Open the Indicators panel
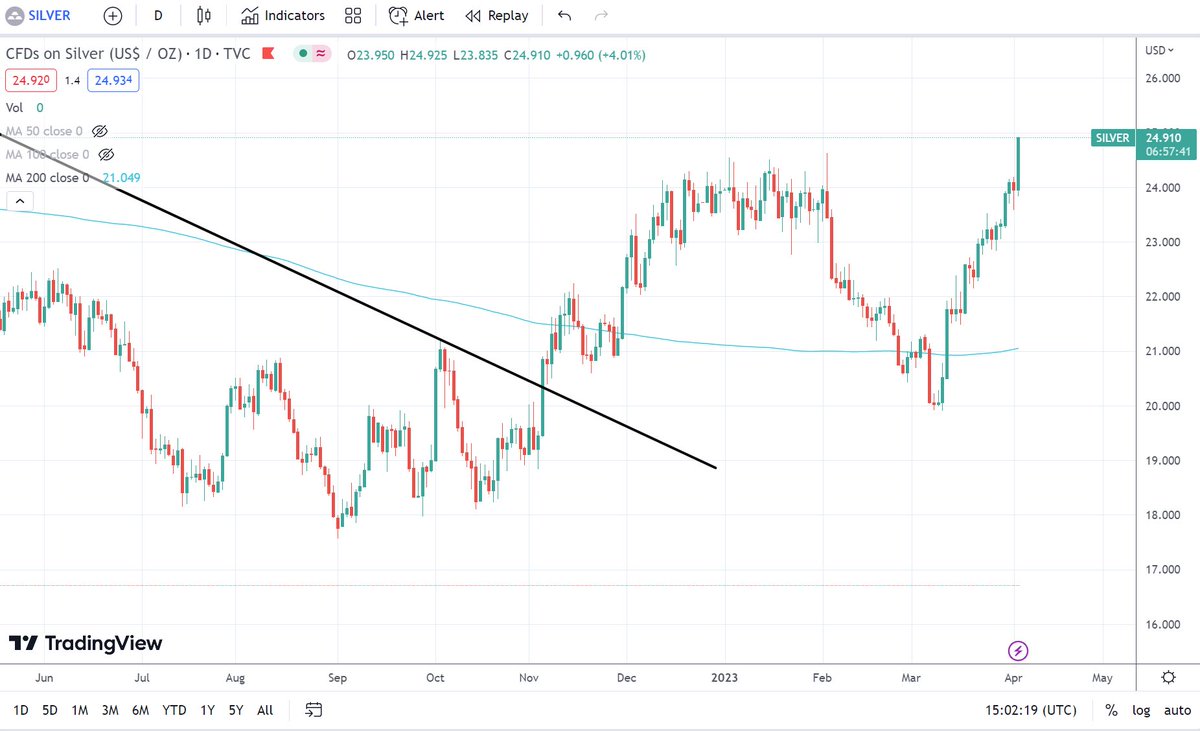The image size is (1200, 731). (283, 15)
